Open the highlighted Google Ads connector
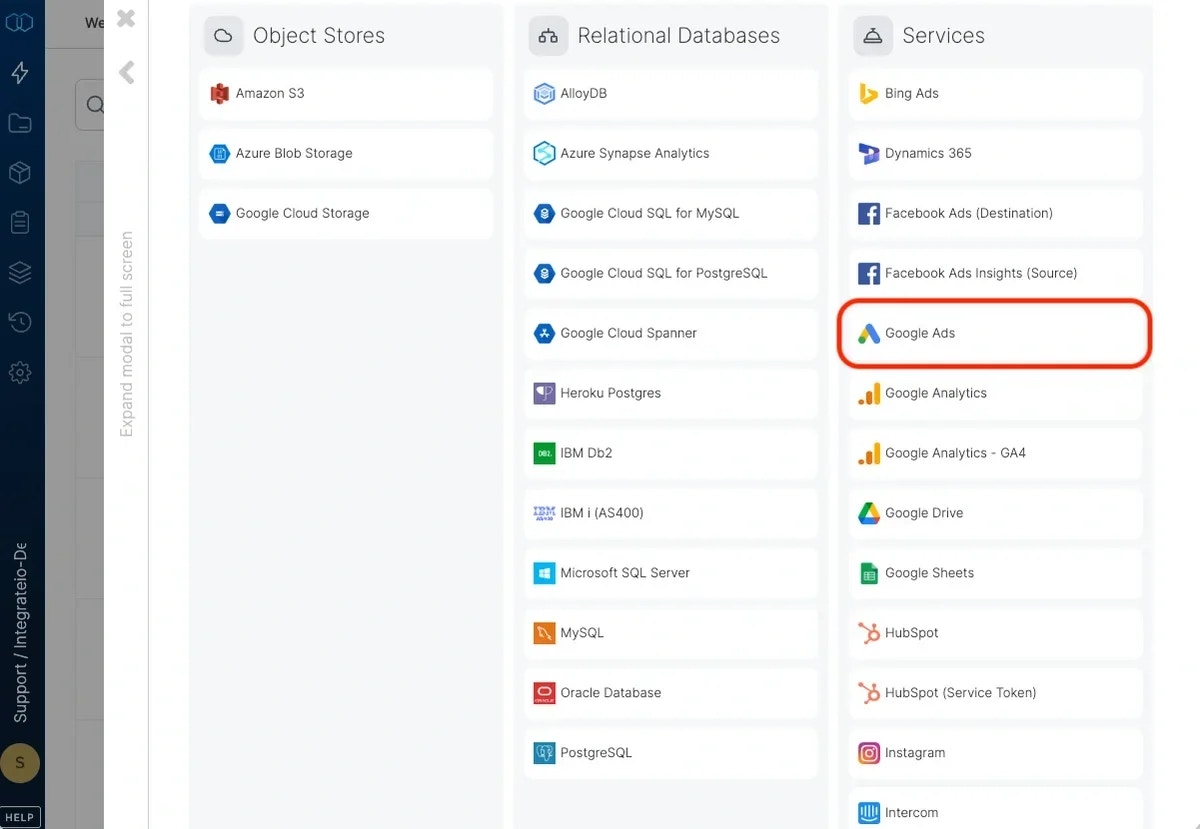Screen dimensions: 1200x829 (x=993, y=333)
